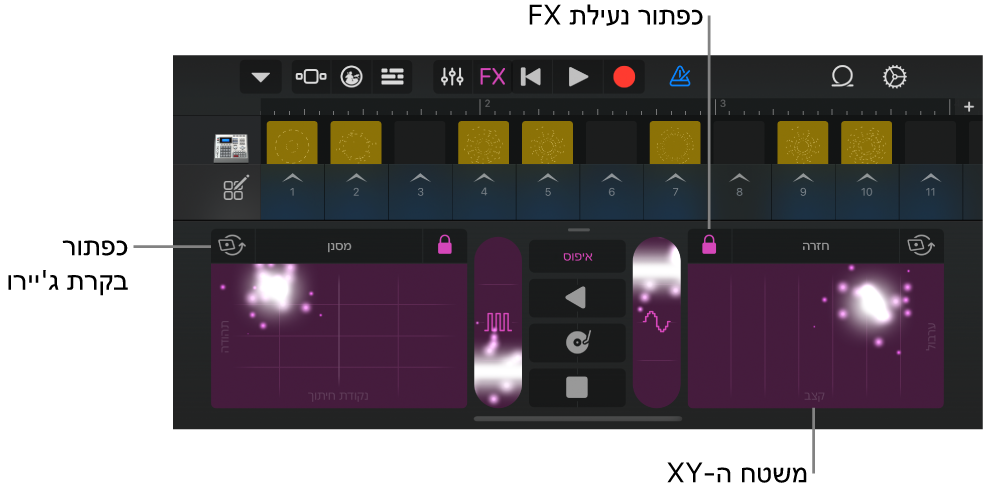Tap the empty cell above column 6
This screenshot has height=500, width=984.
611,142
